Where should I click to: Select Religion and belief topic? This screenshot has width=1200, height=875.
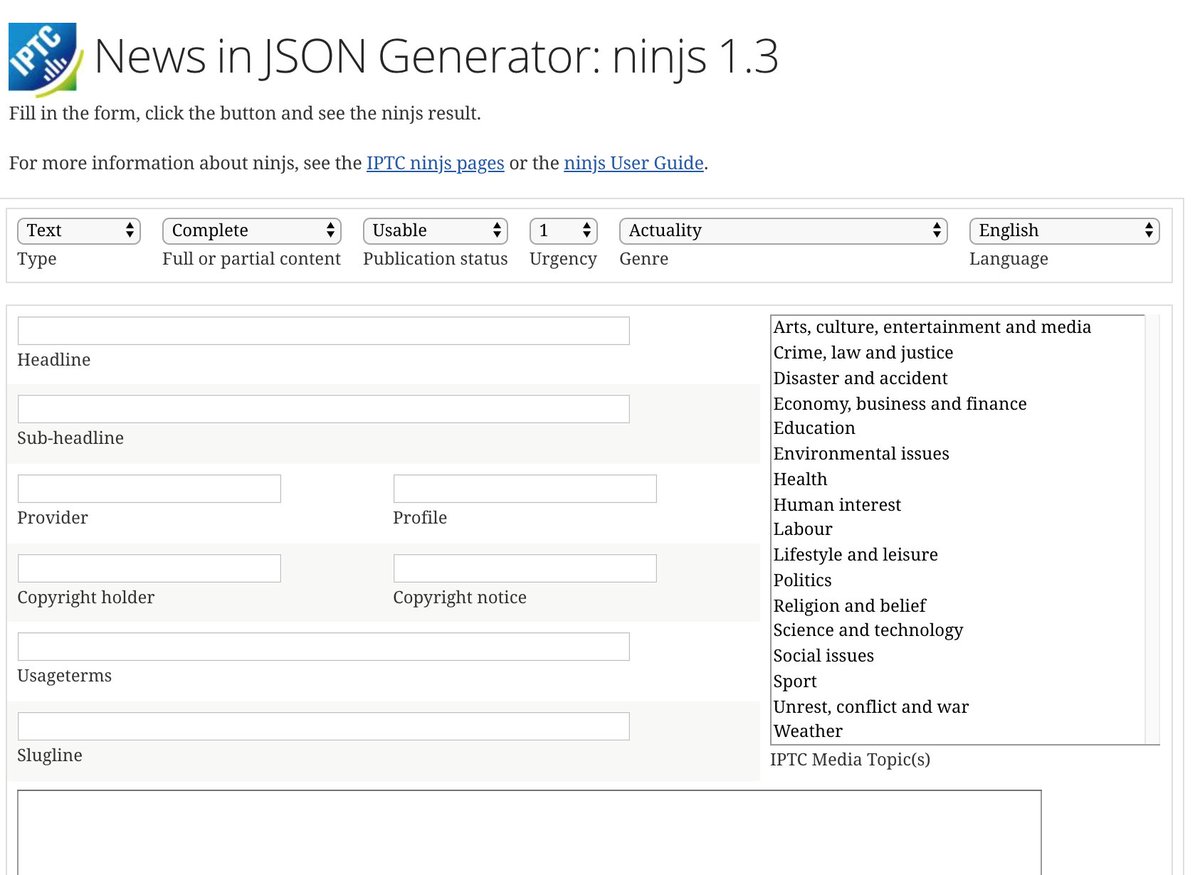click(957, 606)
